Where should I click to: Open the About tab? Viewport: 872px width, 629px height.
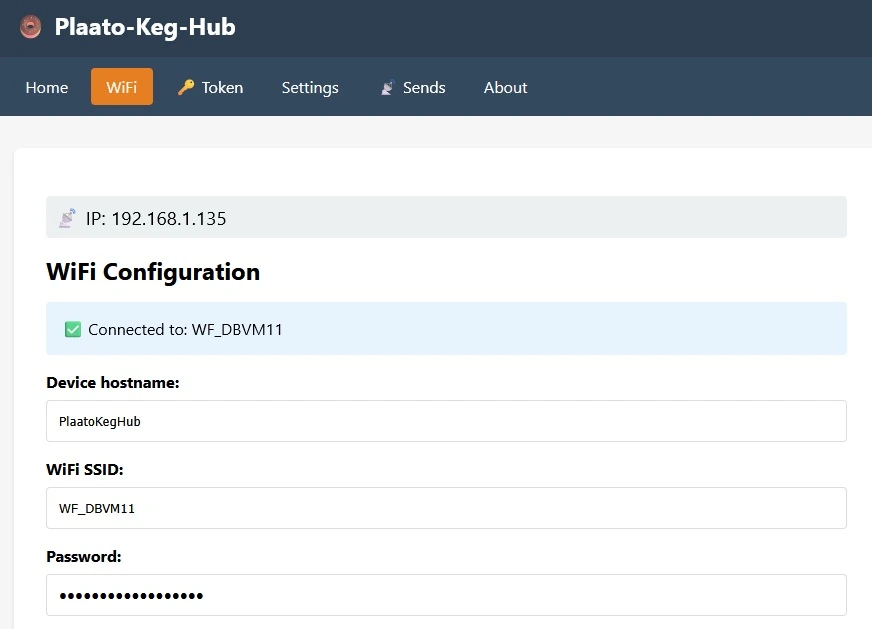[505, 88]
